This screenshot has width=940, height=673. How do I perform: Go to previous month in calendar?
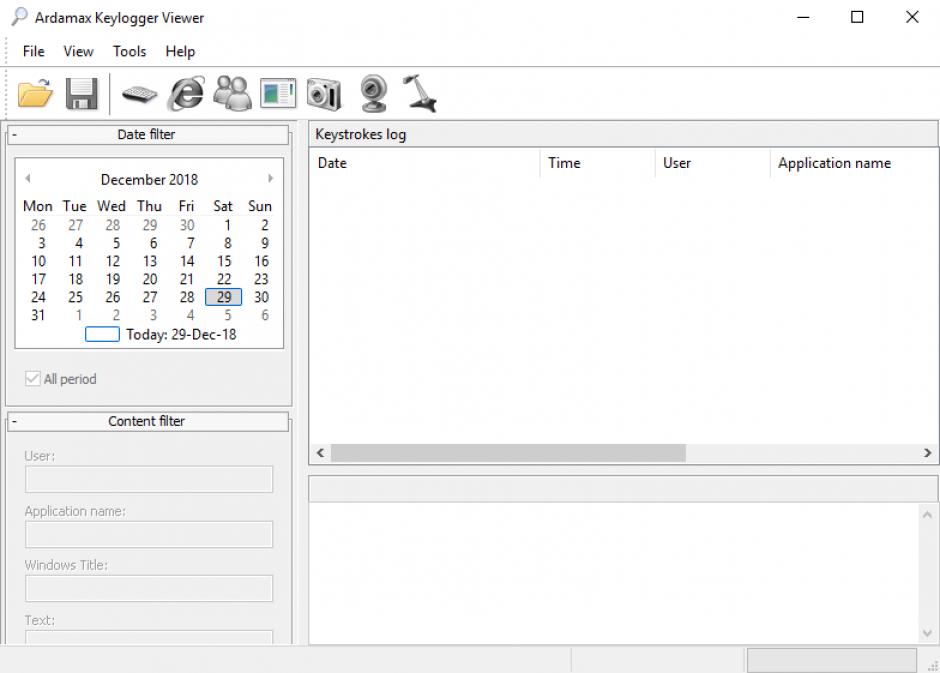[x=28, y=179]
